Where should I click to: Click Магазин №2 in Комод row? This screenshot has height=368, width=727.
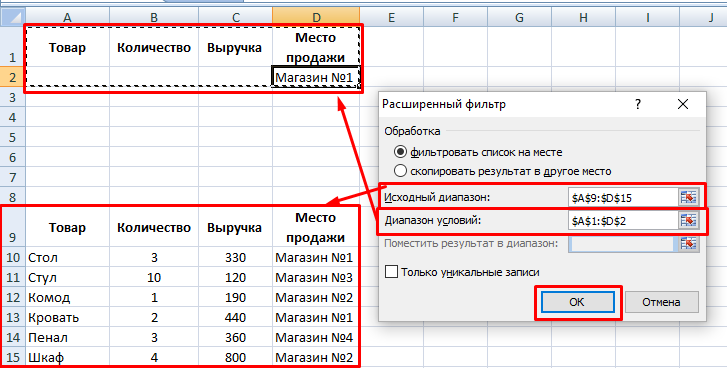click(316, 298)
